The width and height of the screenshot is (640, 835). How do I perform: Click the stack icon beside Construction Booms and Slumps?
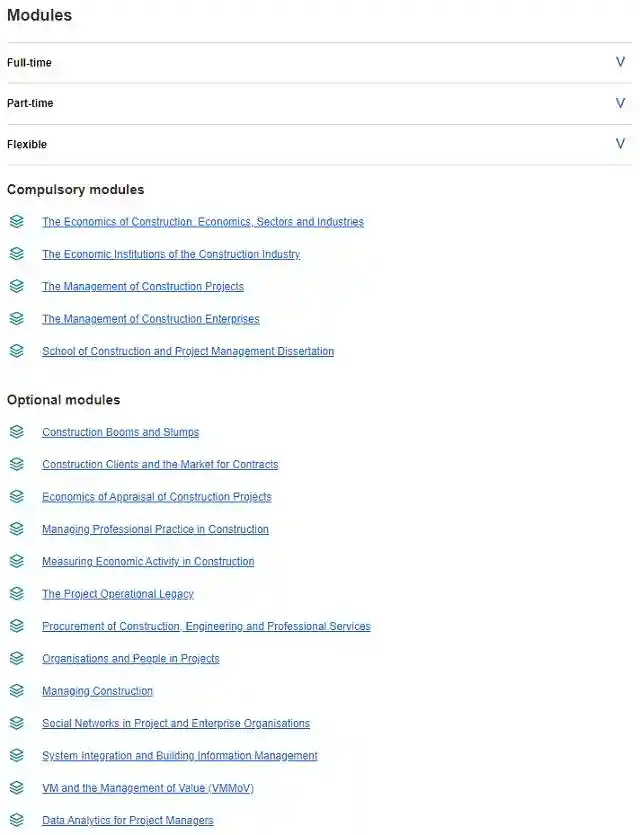tap(16, 432)
